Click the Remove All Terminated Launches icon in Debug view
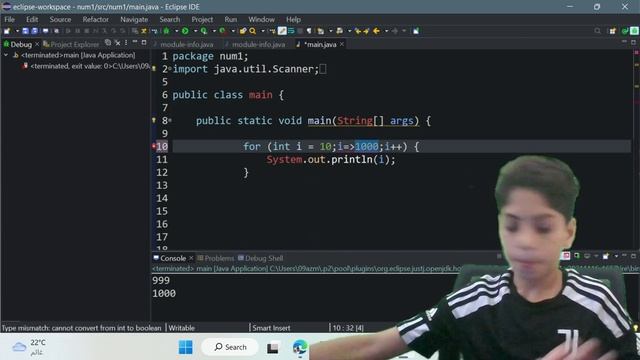 click(118, 43)
